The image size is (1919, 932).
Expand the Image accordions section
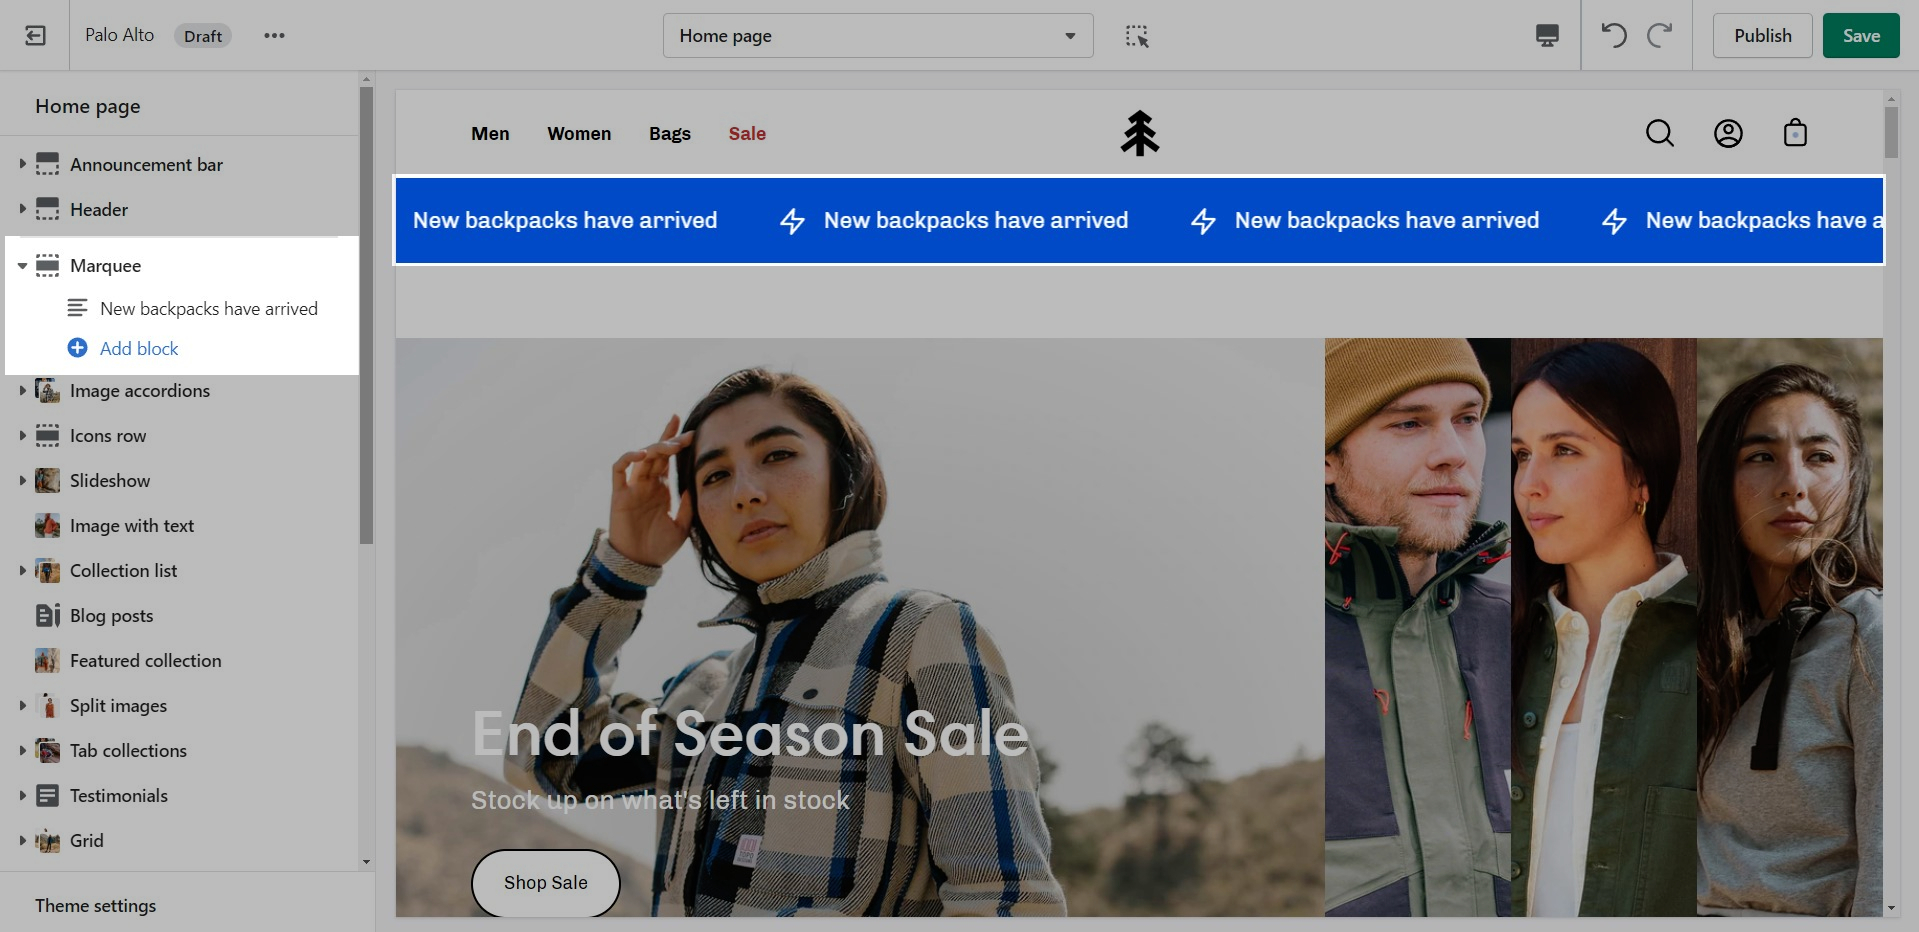(x=22, y=391)
